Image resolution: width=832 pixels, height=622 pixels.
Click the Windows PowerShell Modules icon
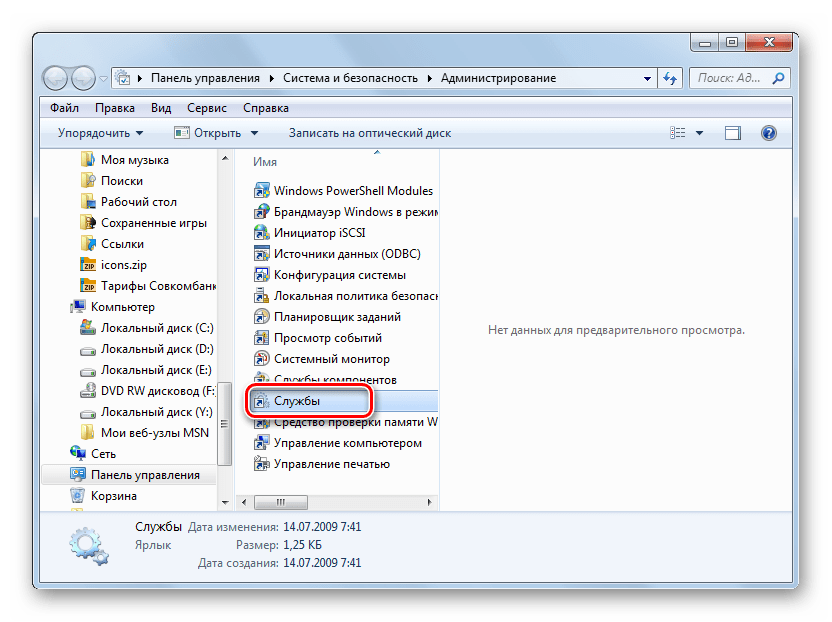pos(262,190)
